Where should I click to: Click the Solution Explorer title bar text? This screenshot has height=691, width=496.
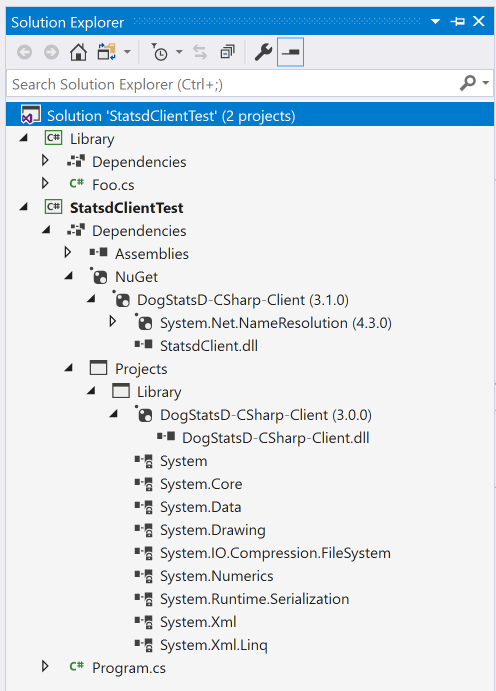pos(67,22)
